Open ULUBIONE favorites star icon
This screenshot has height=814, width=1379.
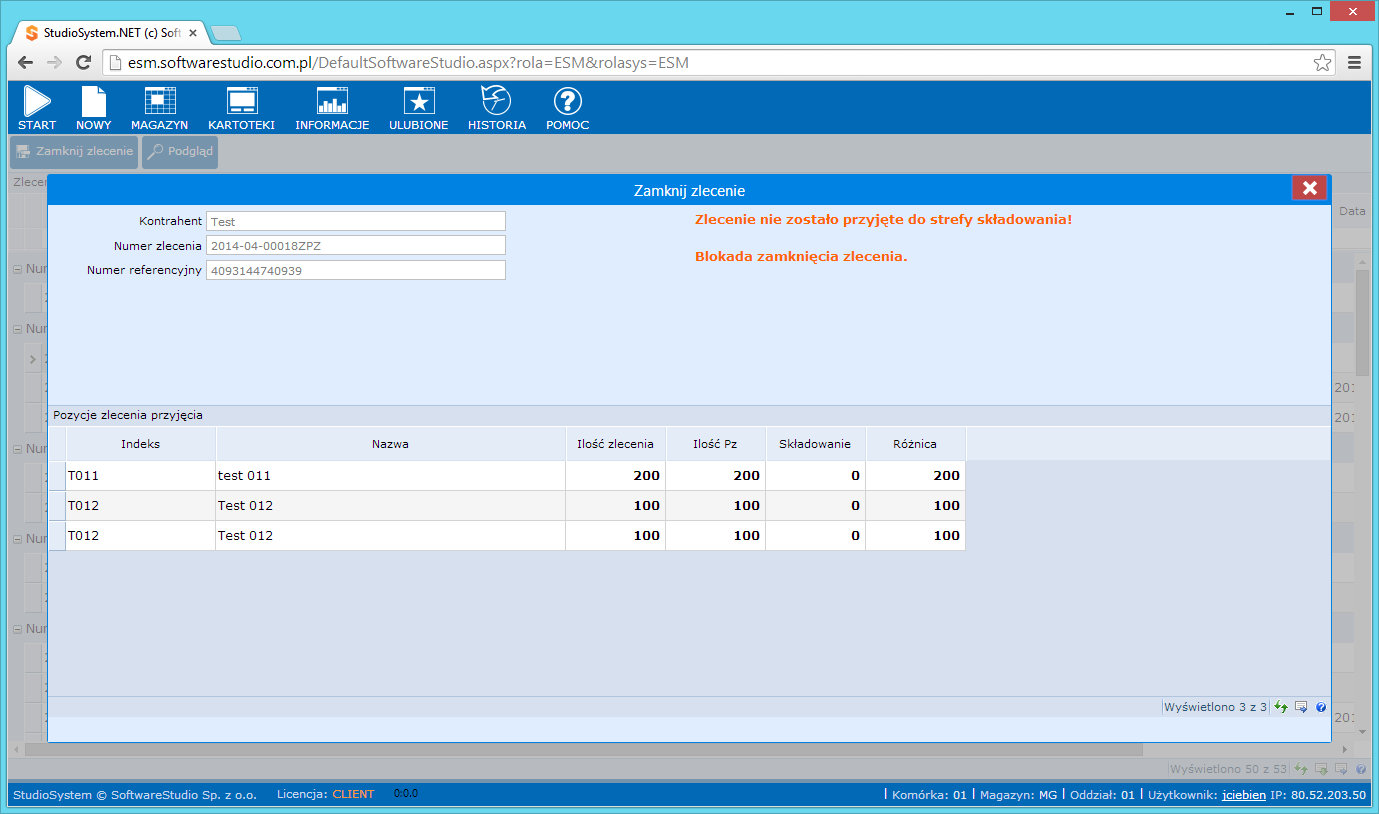click(418, 107)
